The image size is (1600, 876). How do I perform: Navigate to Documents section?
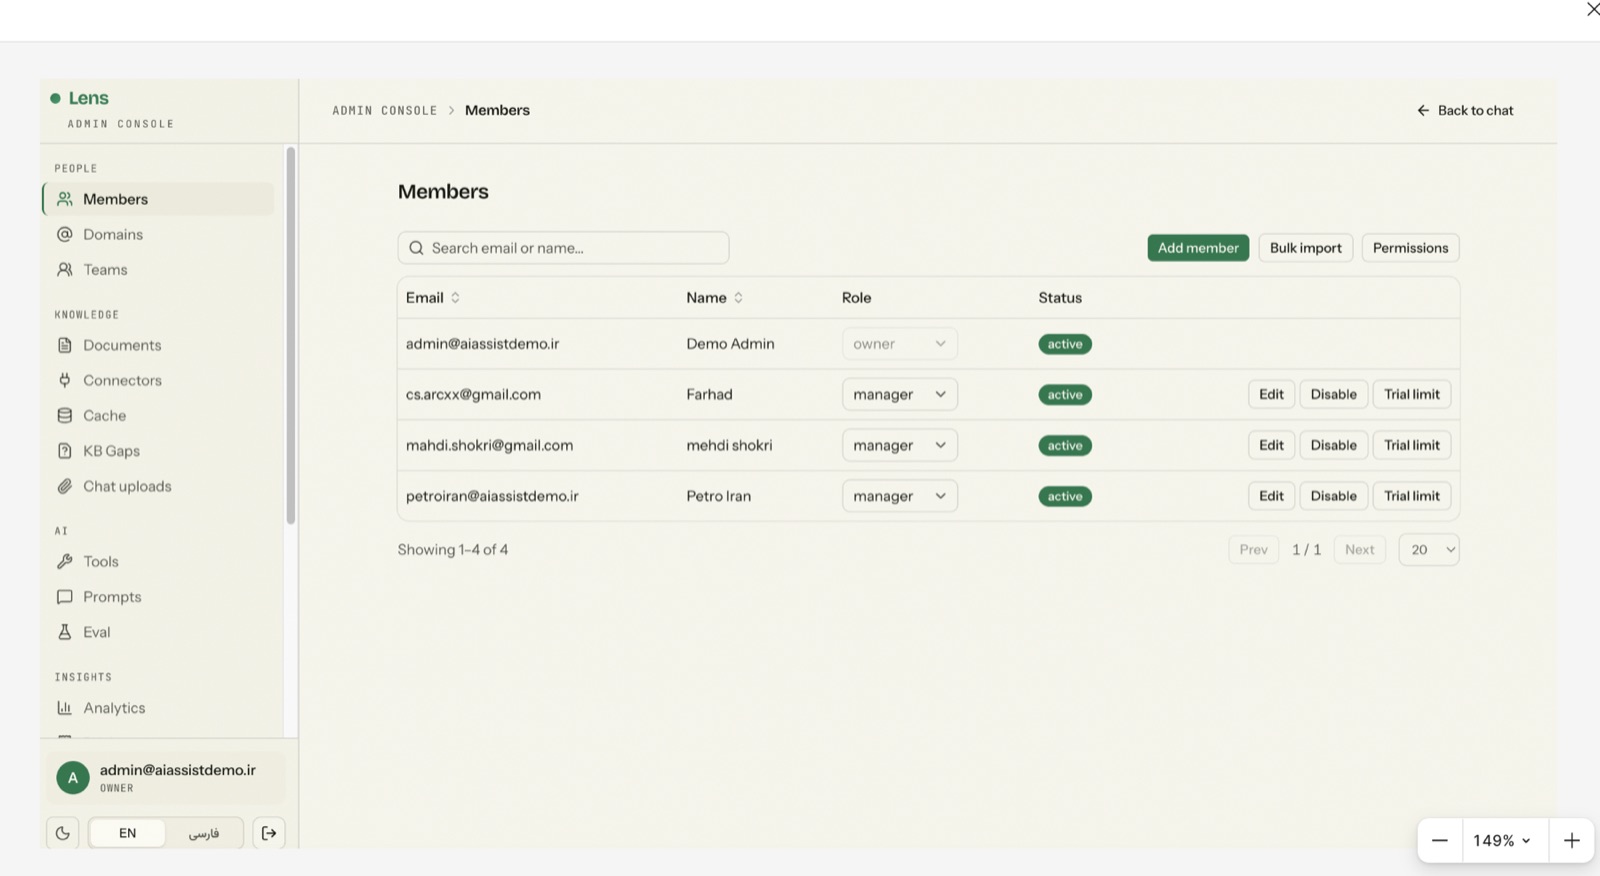[158, 345]
